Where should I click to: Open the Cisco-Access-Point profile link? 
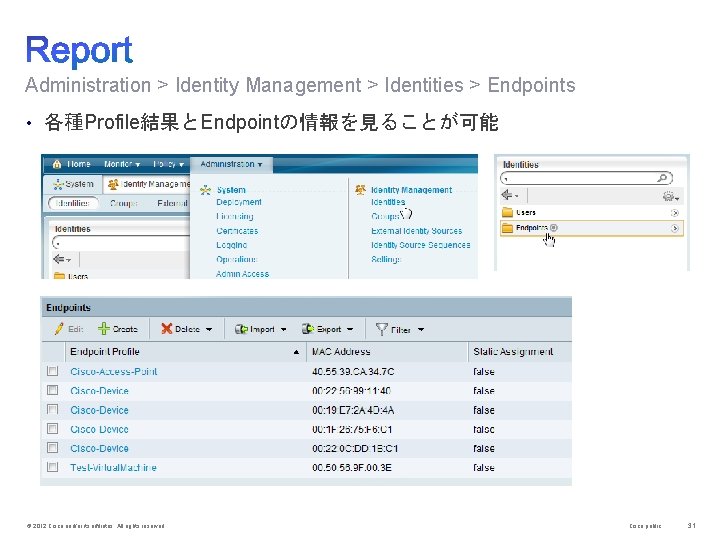coord(113,371)
